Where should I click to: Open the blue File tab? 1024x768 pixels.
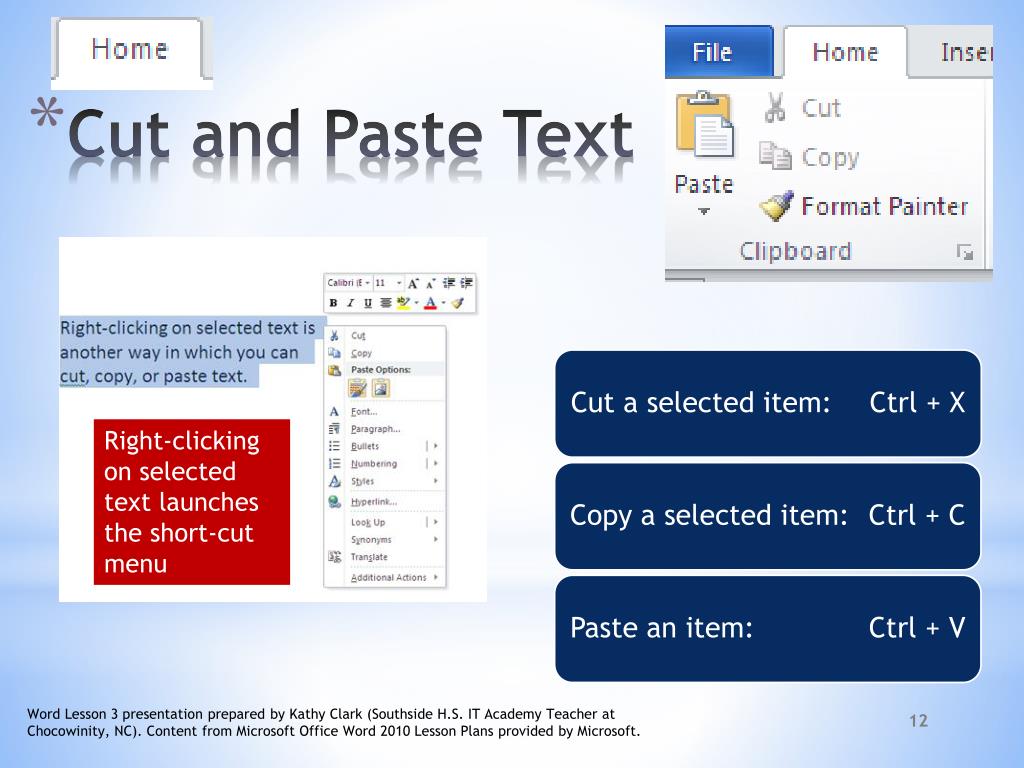point(719,52)
